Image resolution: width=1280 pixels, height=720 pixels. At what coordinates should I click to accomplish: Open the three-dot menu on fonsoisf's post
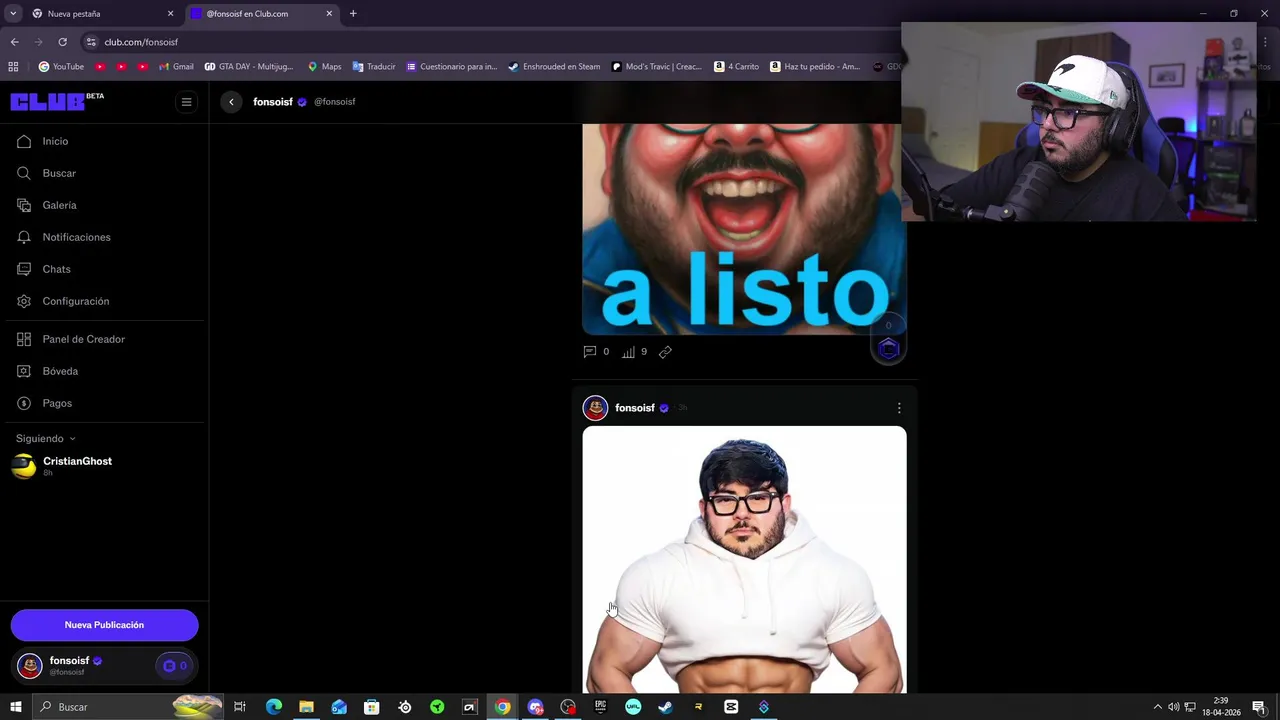(x=899, y=408)
